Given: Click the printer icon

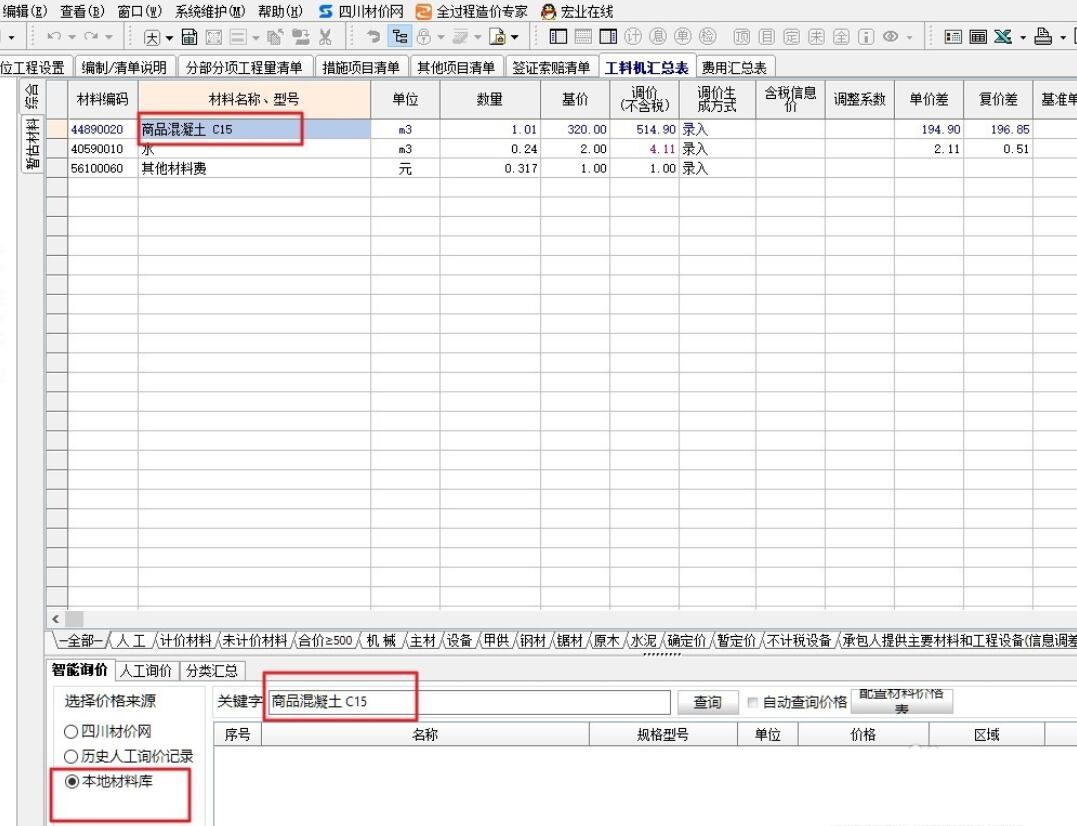Looking at the screenshot, I should point(1043,36).
